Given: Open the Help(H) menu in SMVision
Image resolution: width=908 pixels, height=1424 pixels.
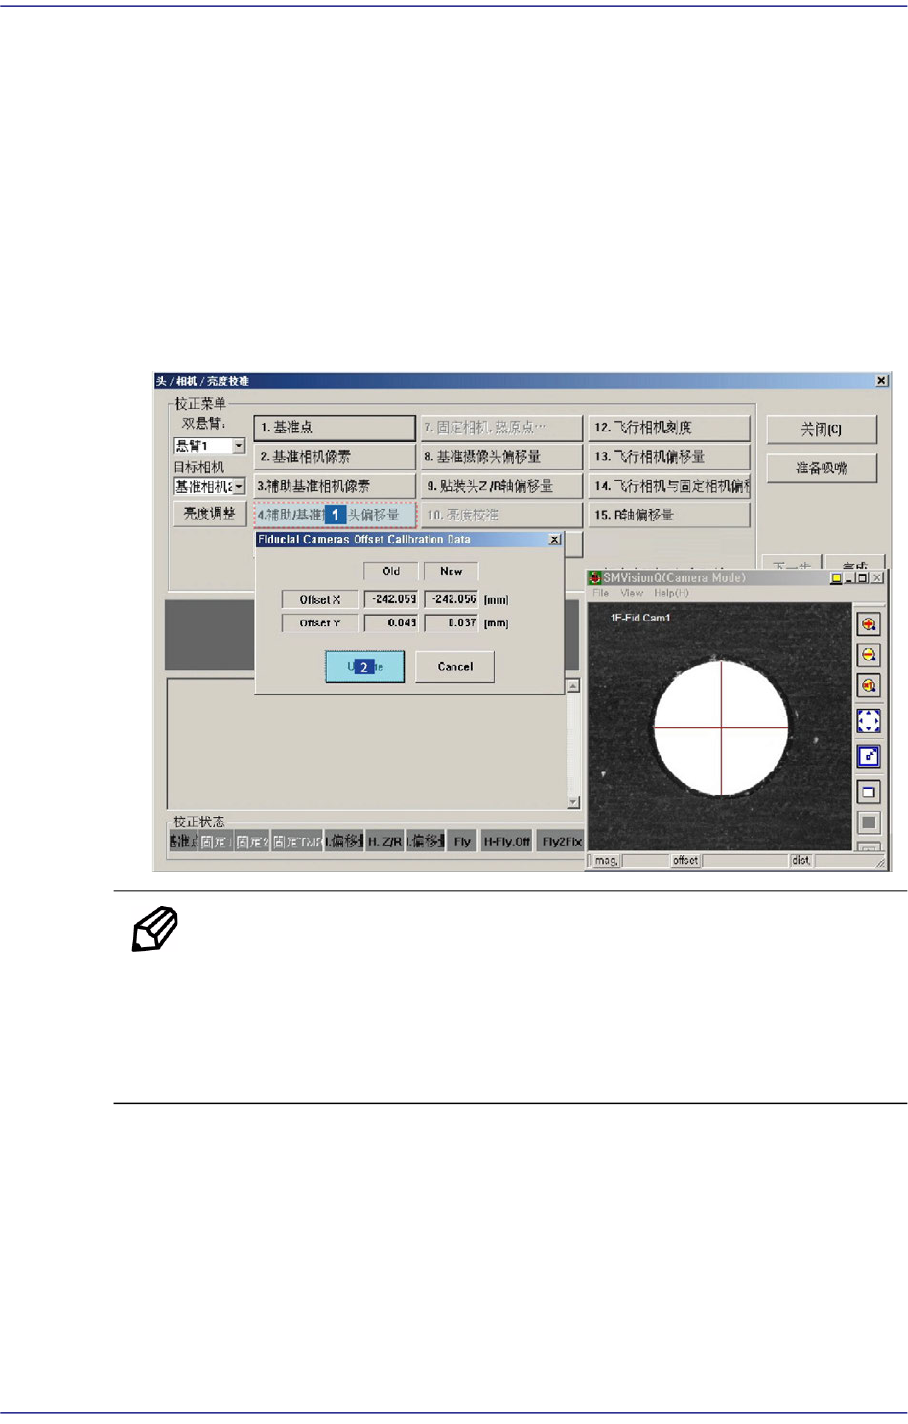Looking at the screenshot, I should 670,593.
